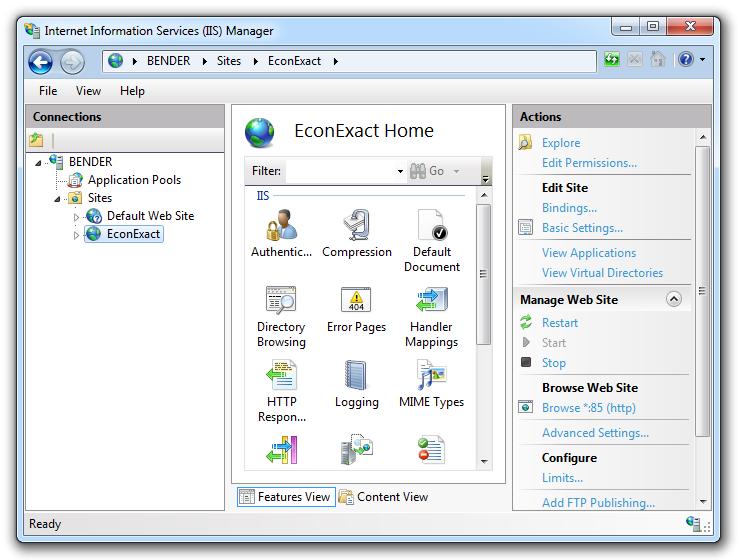The height and width of the screenshot is (560, 739).
Task: Open dropdown arrow next to Help icon
Action: [x=702, y=59]
